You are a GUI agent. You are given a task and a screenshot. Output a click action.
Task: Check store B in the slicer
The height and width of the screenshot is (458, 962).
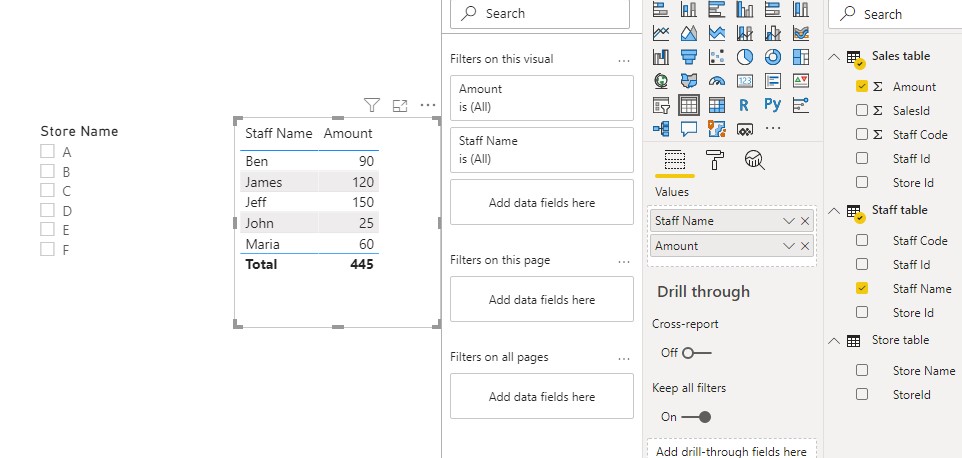point(47,171)
